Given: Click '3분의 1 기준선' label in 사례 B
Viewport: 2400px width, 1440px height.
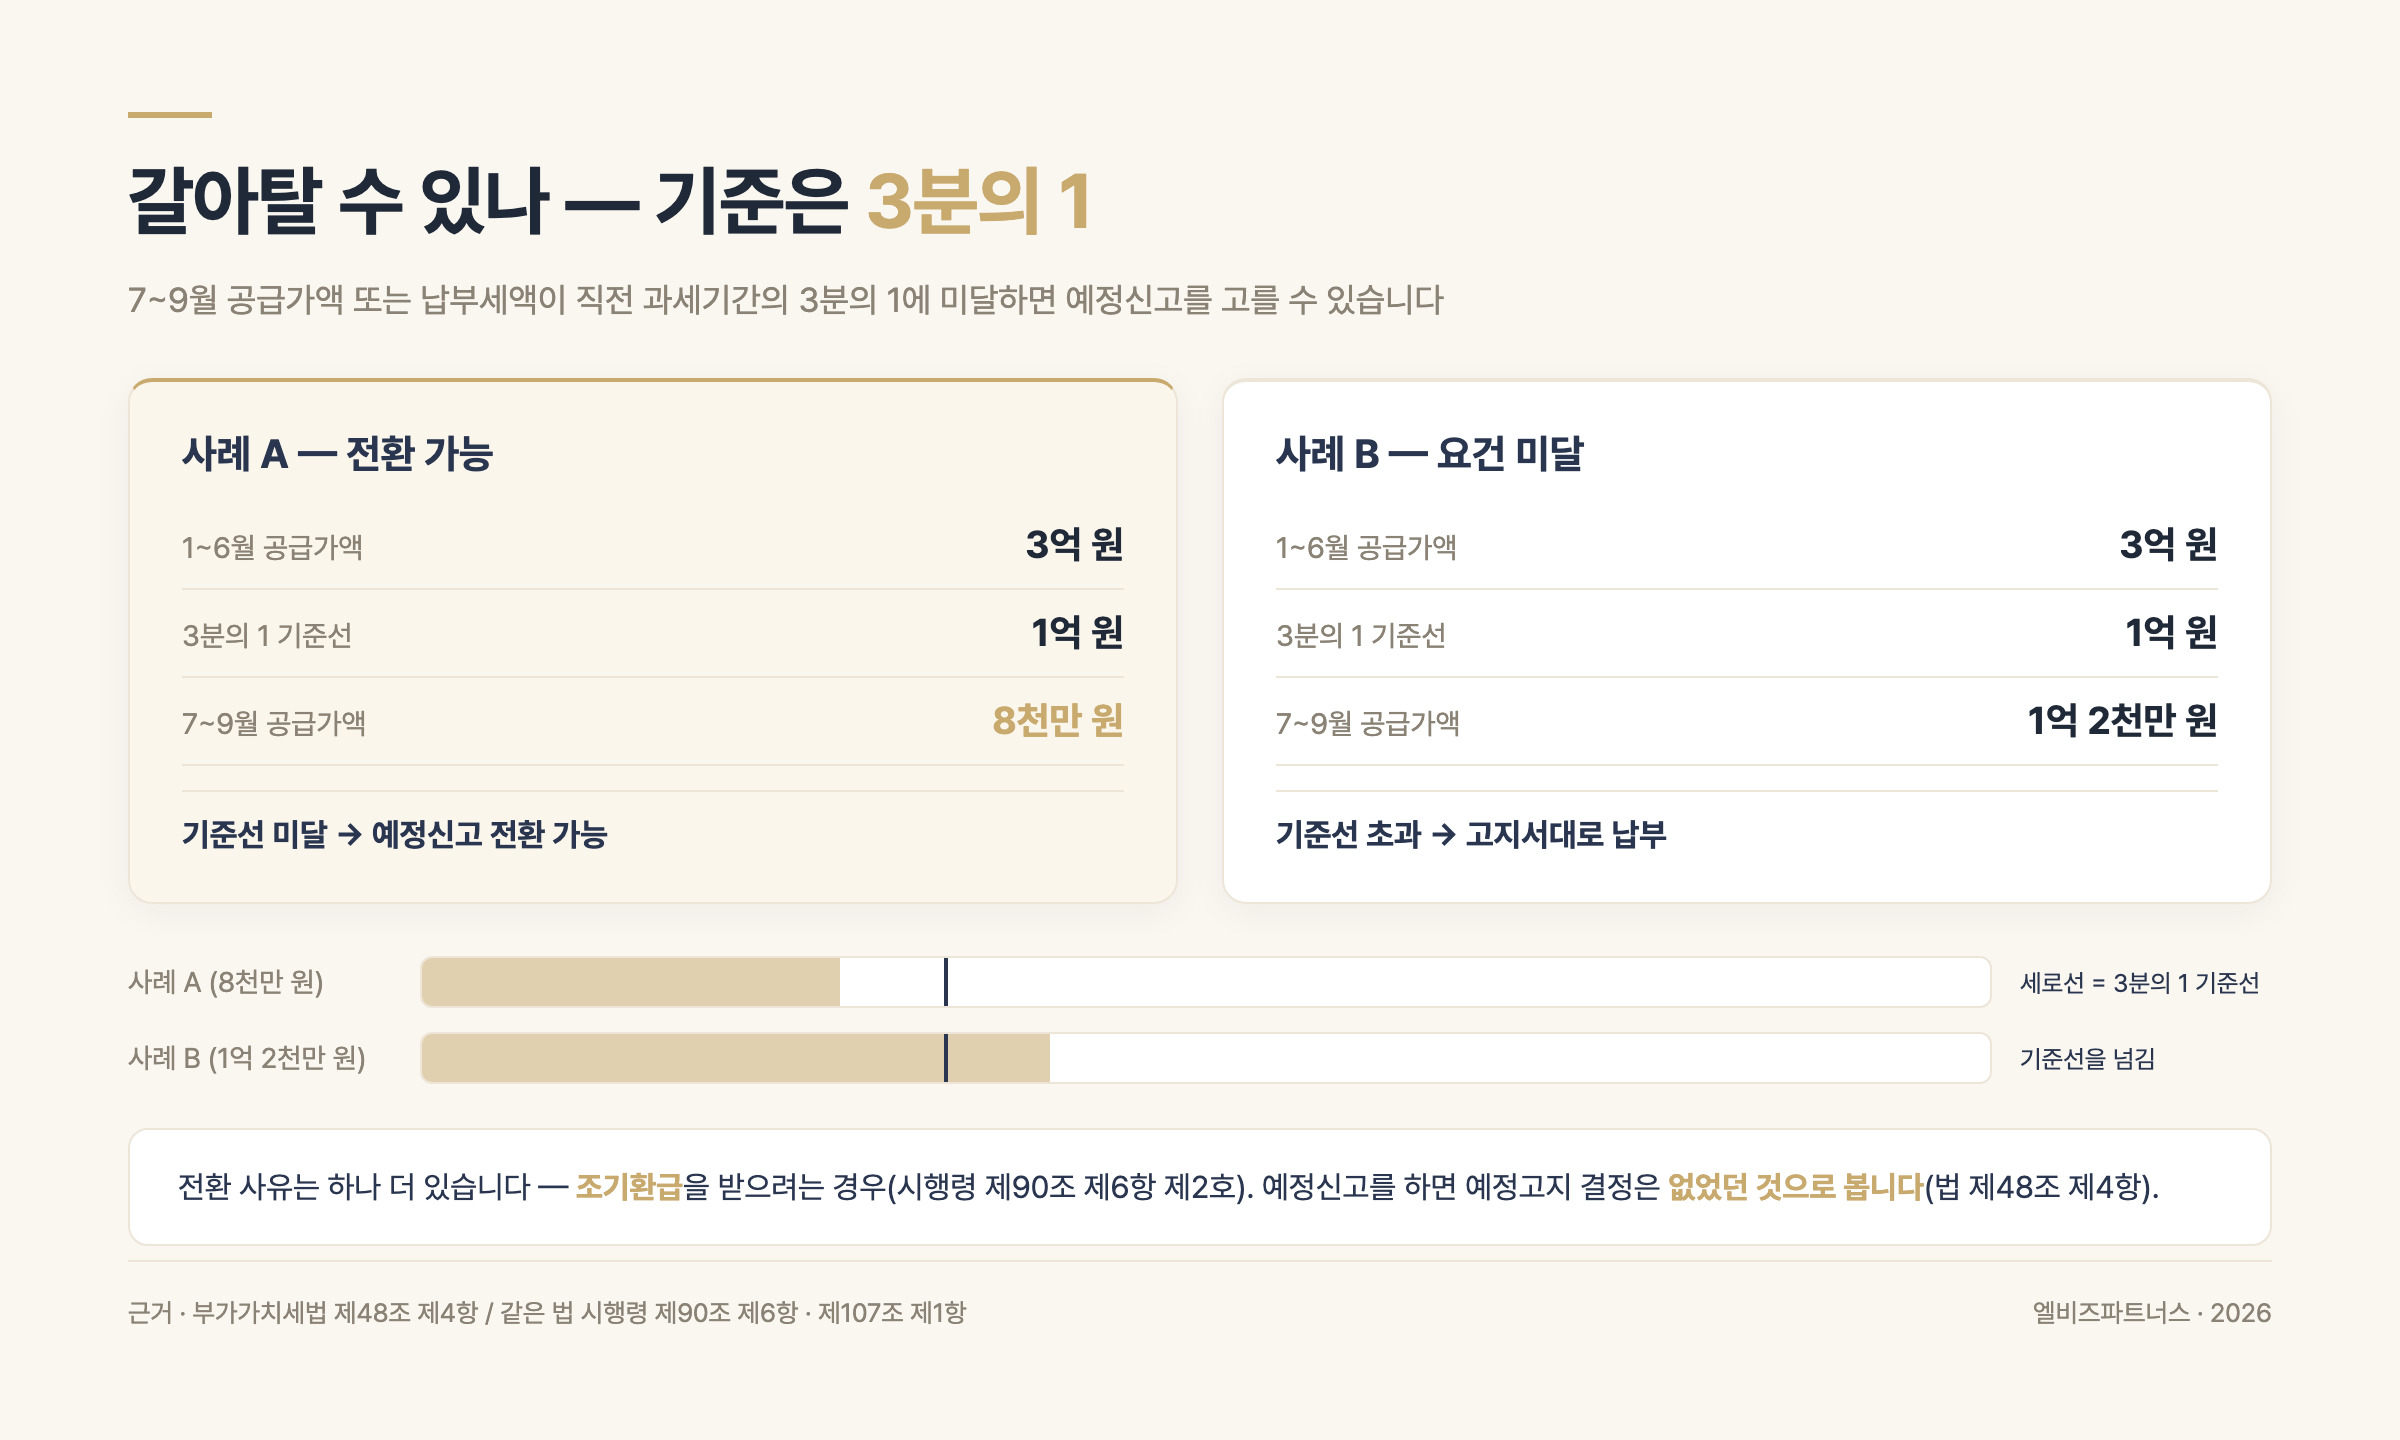Looking at the screenshot, I should pyautogui.click(x=1361, y=635).
